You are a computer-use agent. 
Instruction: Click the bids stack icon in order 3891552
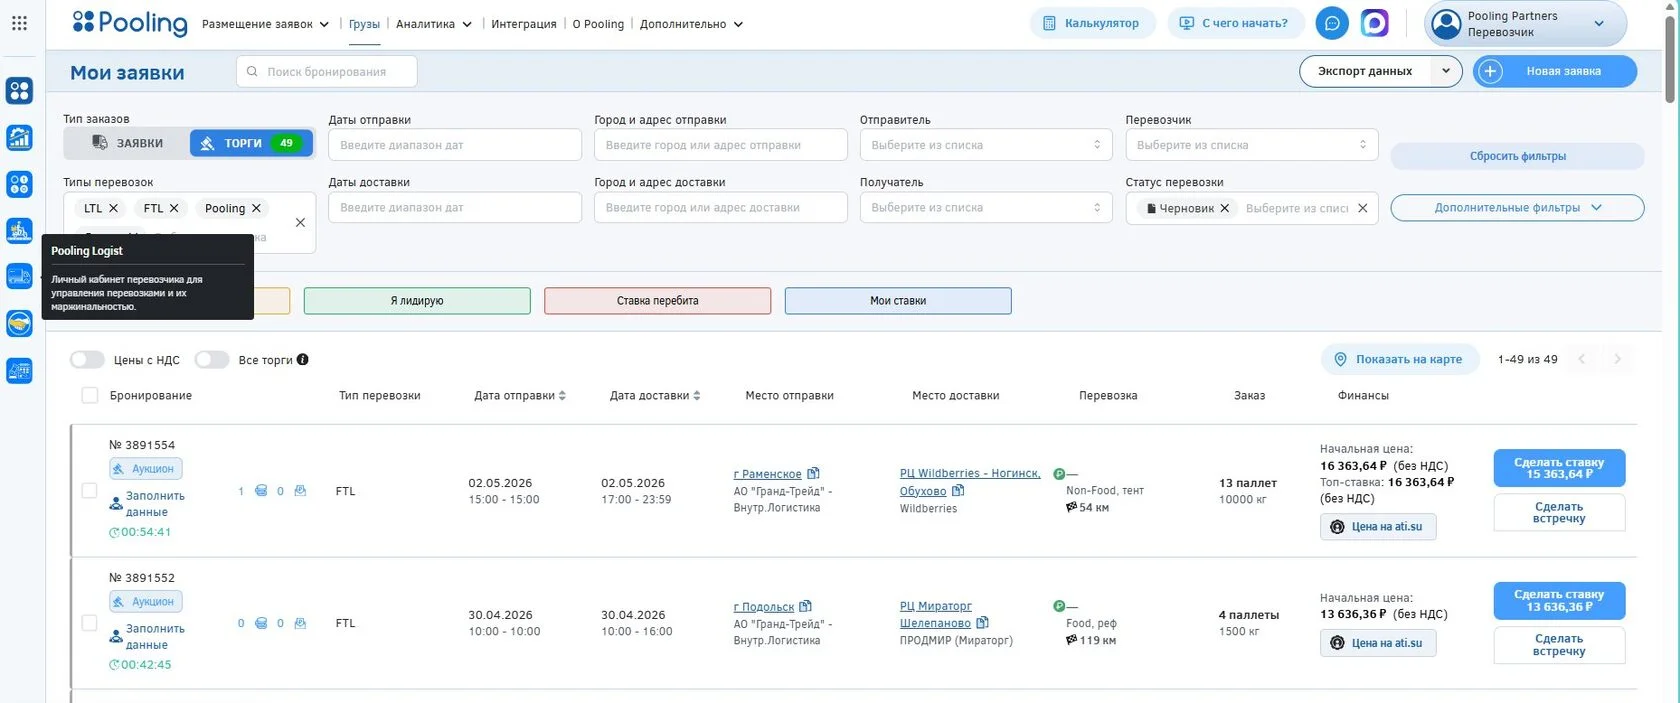point(261,623)
